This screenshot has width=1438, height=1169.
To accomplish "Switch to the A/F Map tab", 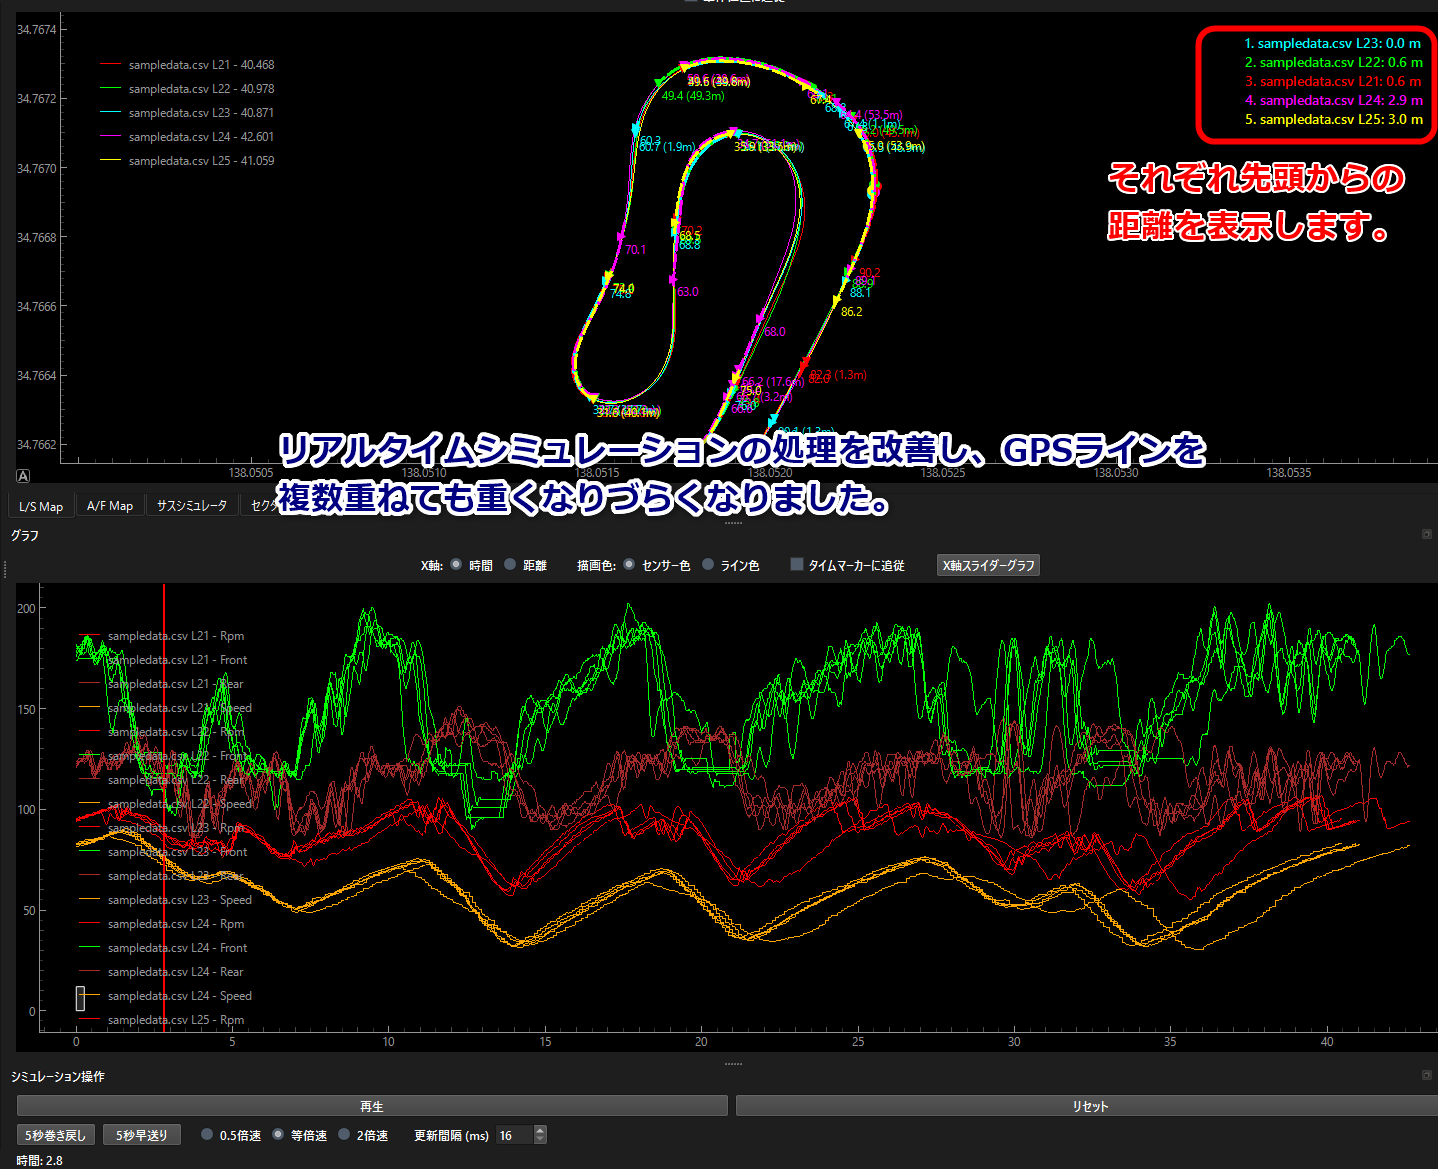I will click(x=110, y=505).
